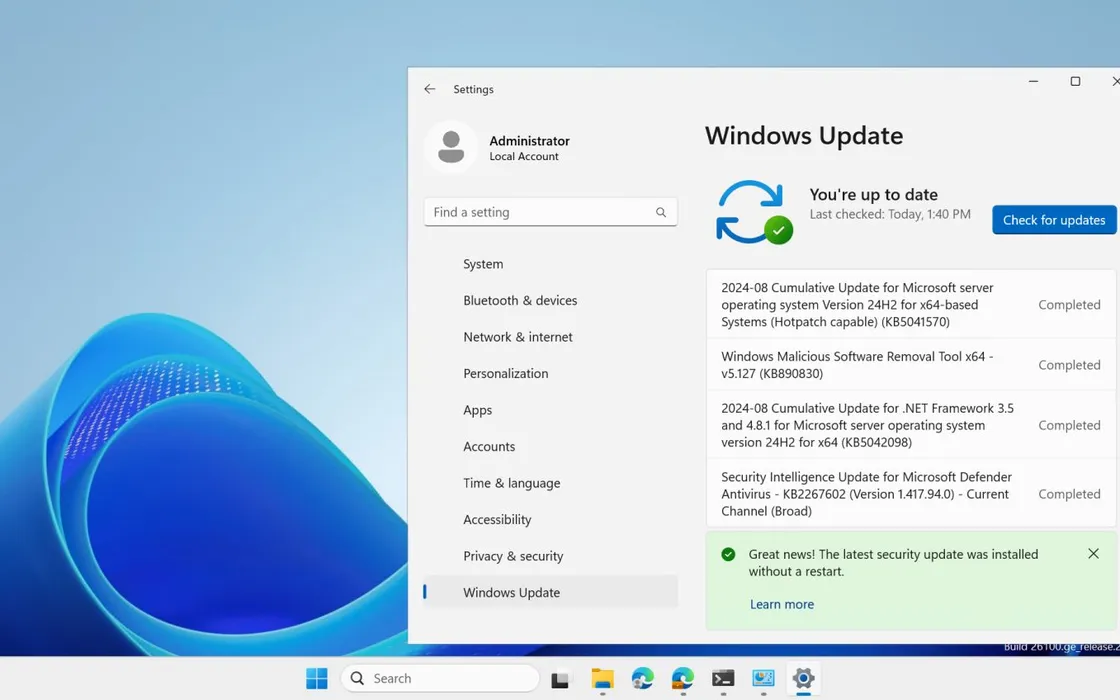1120x700 pixels.
Task: Open Time & language settings
Action: 551,483
